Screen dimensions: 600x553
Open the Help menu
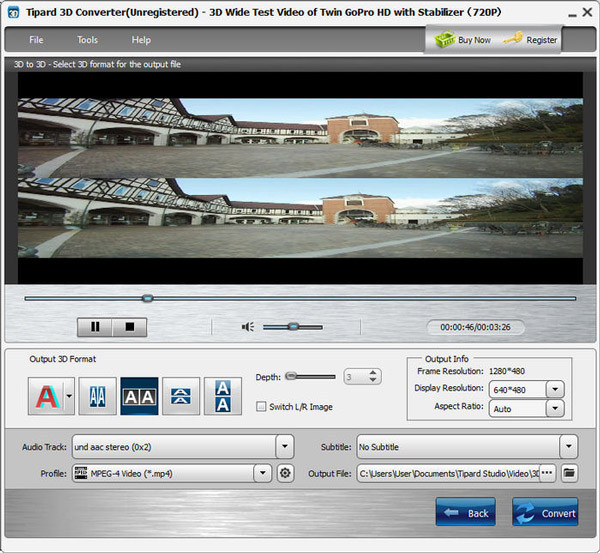pyautogui.click(x=141, y=40)
